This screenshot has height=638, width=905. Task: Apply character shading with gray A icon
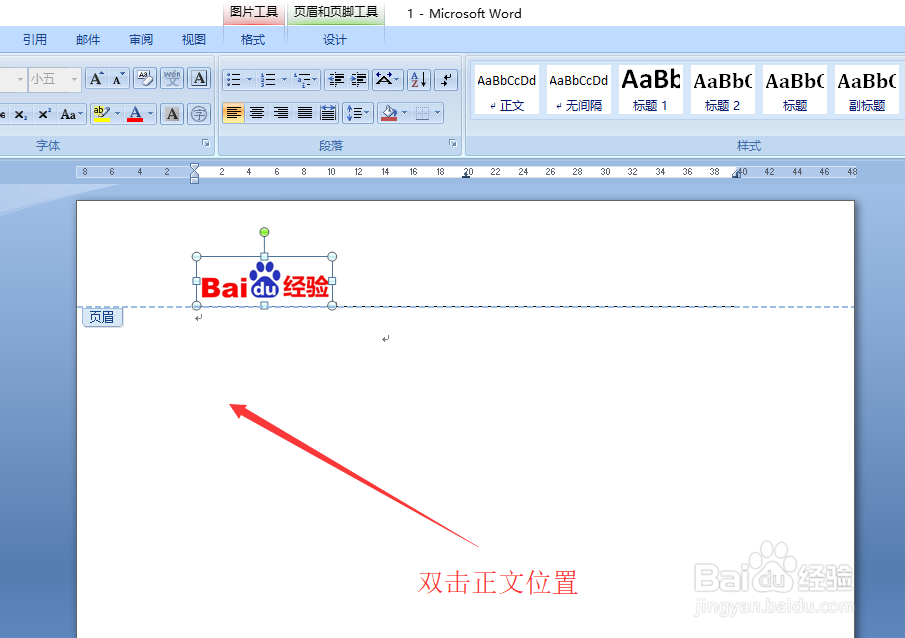coord(172,114)
